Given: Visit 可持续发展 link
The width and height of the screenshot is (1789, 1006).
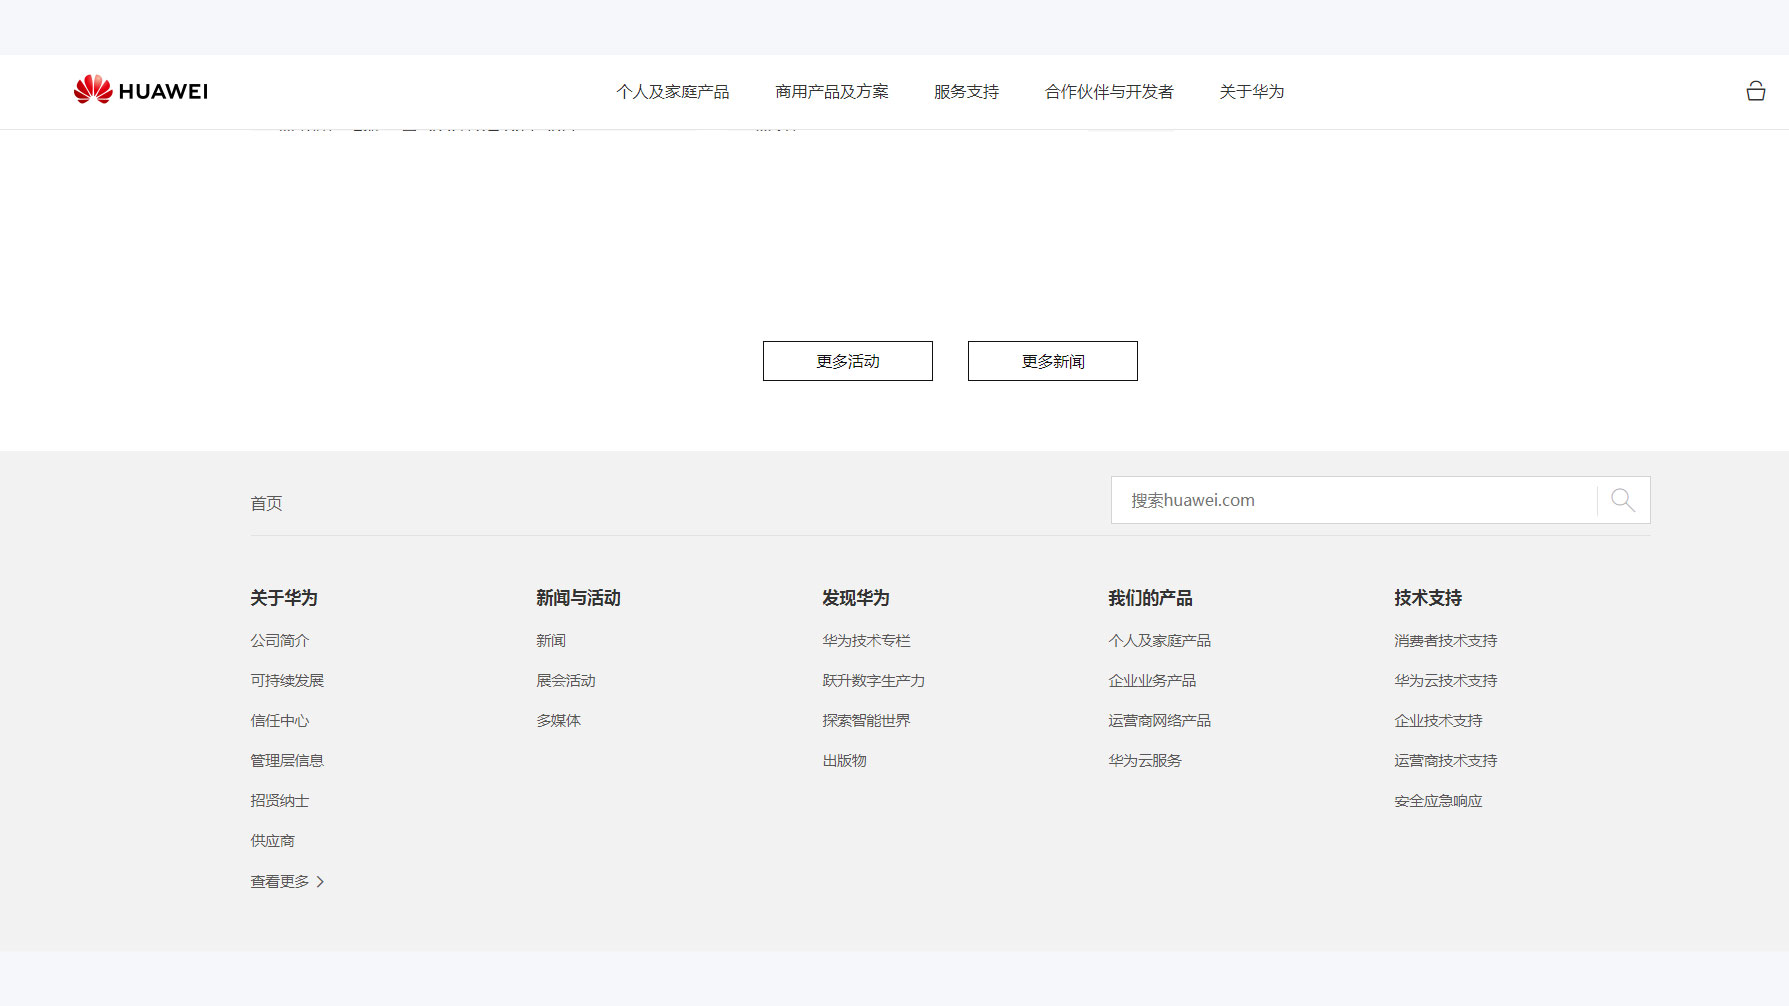Looking at the screenshot, I should [x=287, y=681].
